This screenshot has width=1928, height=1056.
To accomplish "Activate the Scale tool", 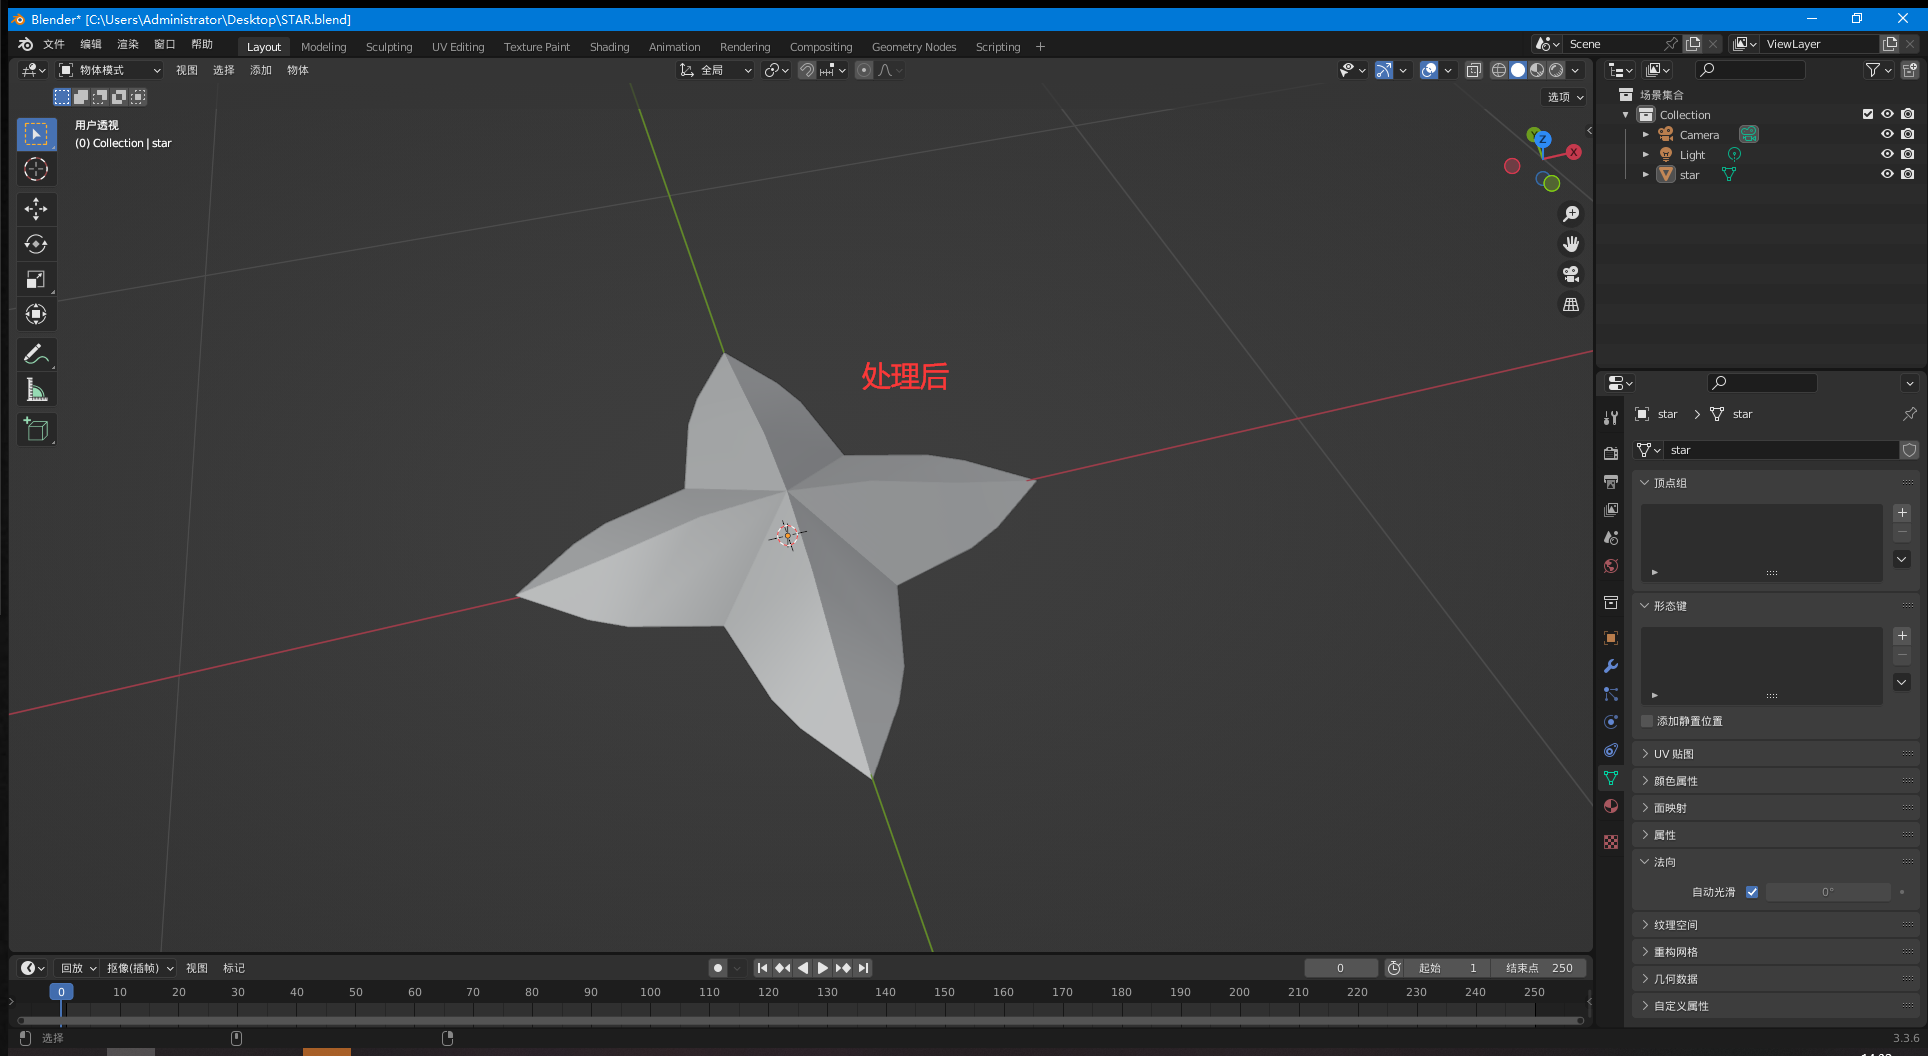I will tap(36, 279).
